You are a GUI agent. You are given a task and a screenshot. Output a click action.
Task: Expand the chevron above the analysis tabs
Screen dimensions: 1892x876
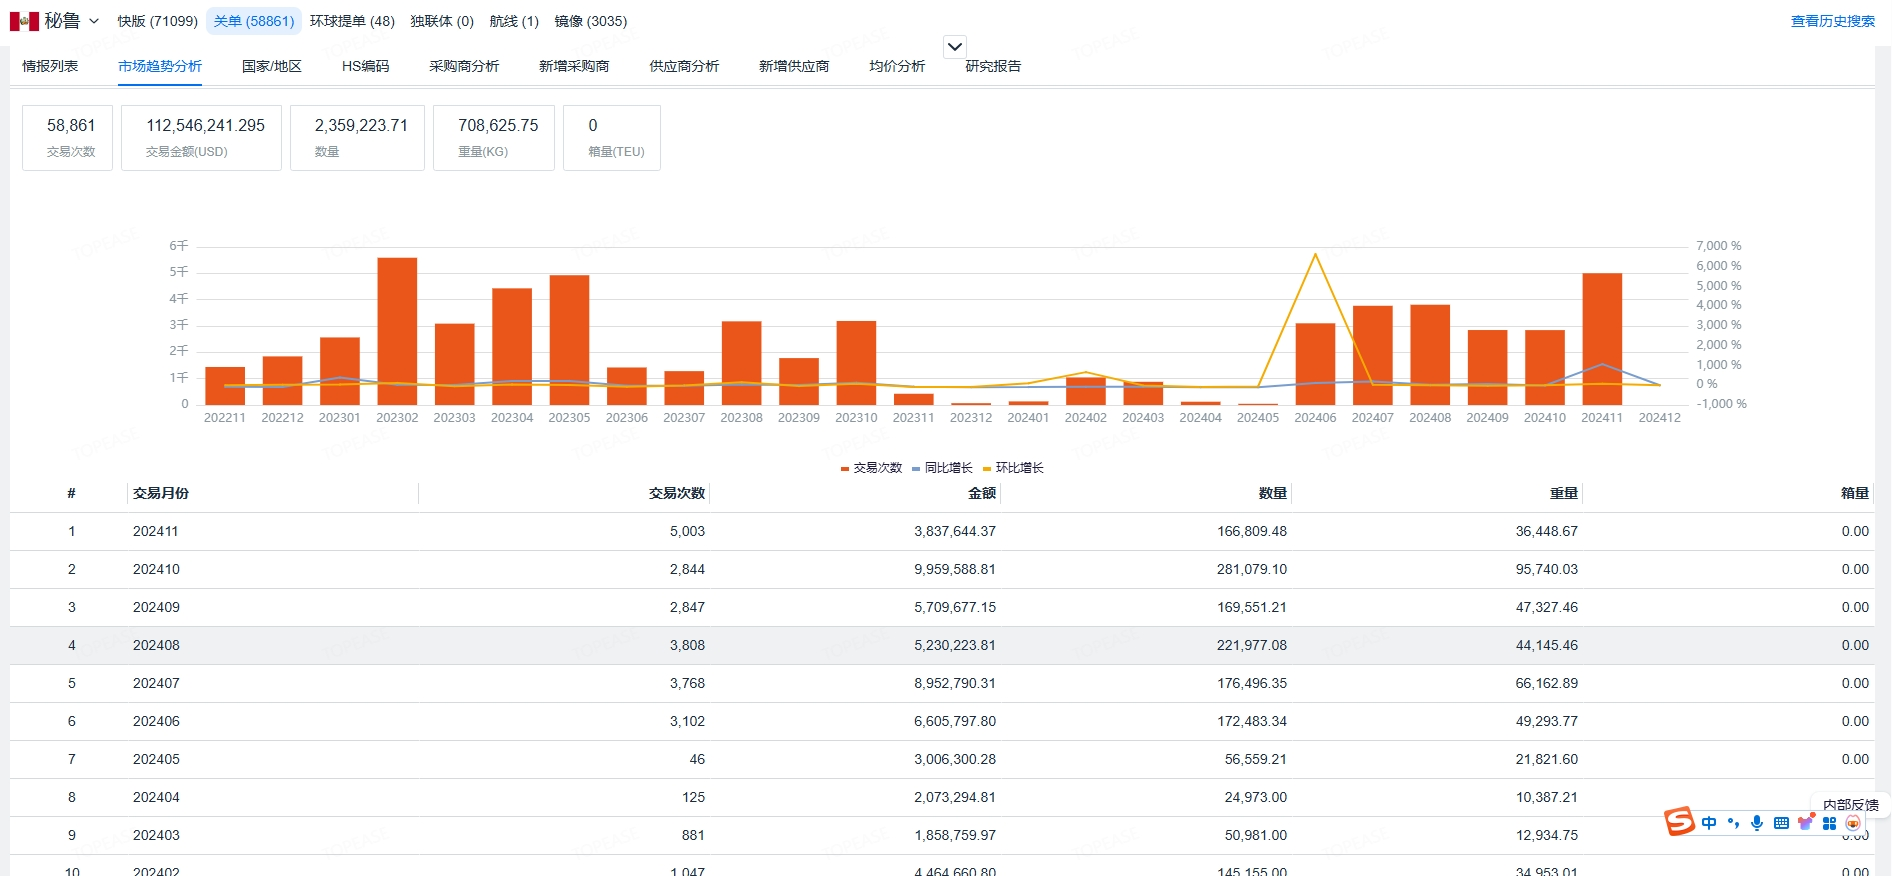(x=955, y=46)
